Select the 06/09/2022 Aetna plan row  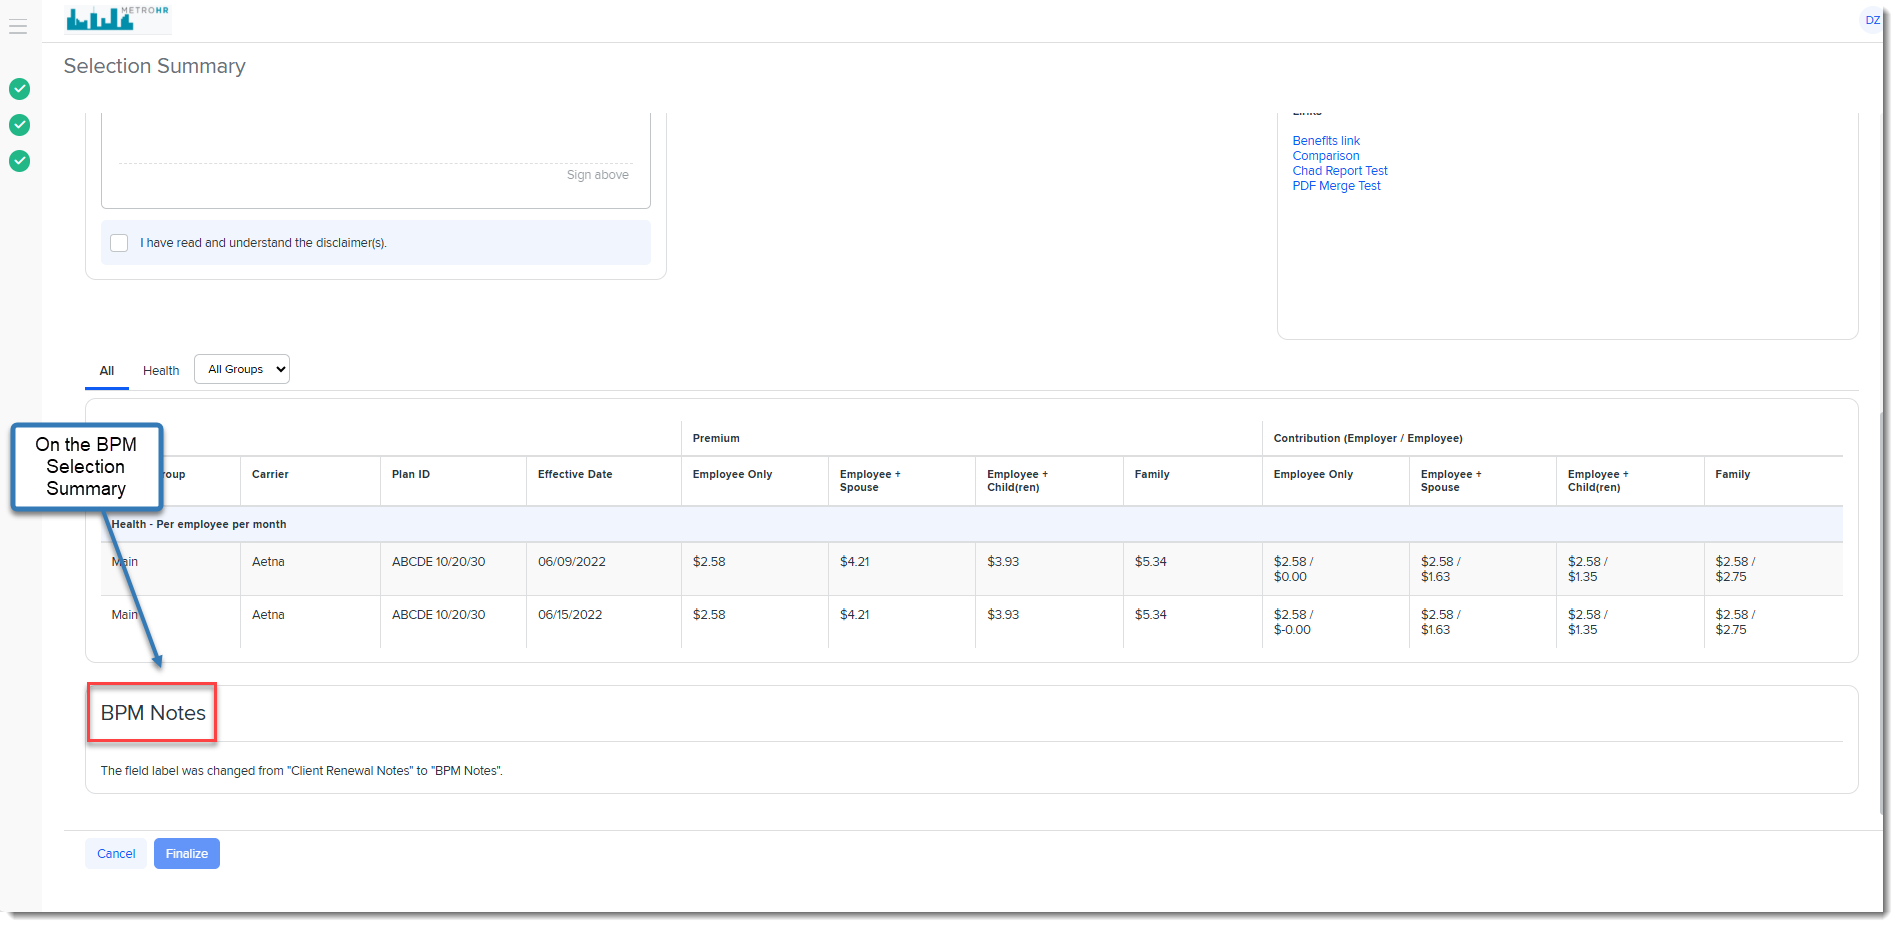571,562
